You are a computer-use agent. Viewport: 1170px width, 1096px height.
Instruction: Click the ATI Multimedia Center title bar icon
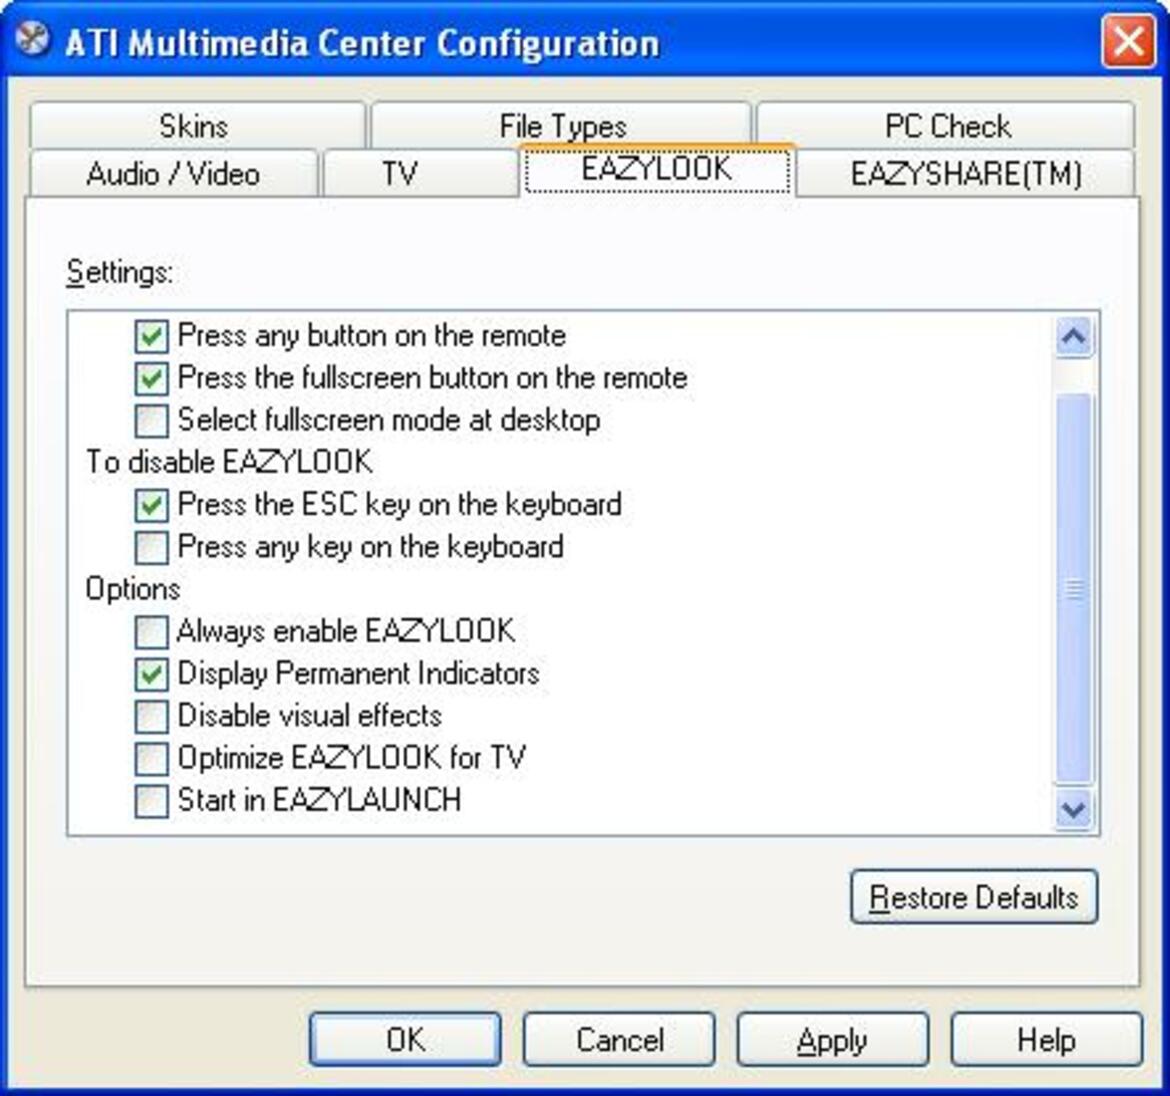coord(33,39)
